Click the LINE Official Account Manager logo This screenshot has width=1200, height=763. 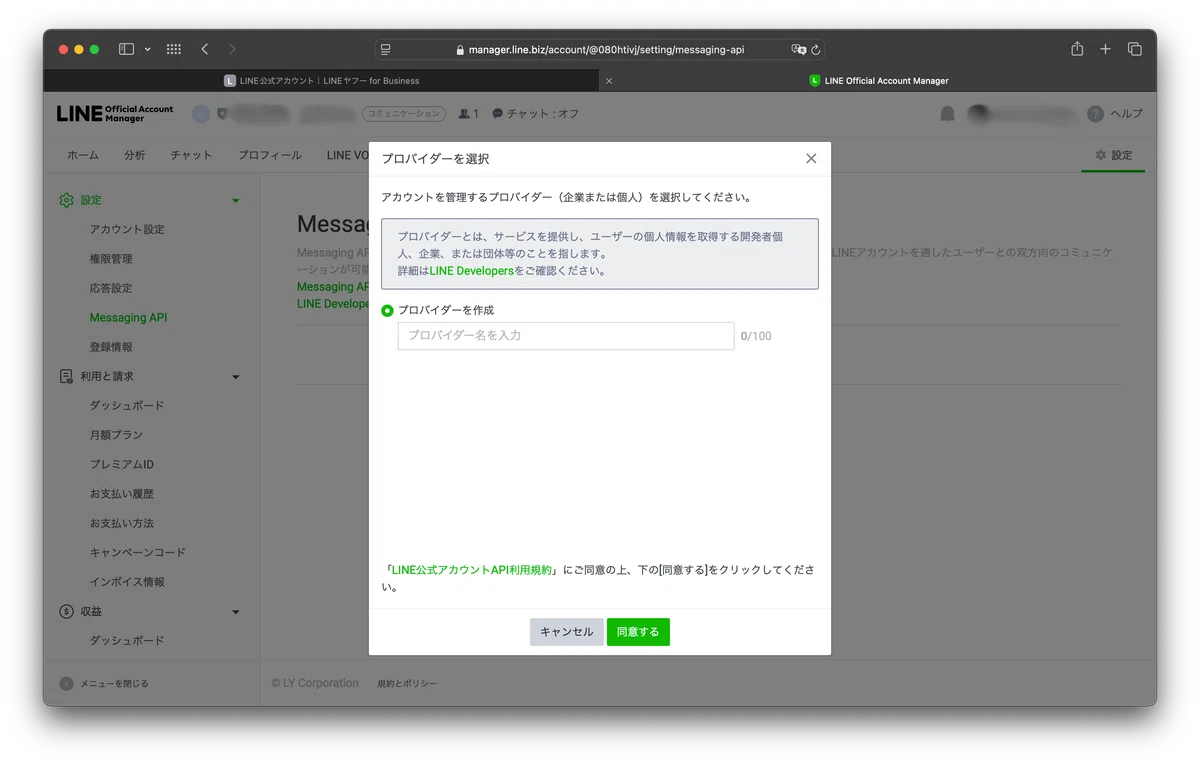[x=115, y=114]
